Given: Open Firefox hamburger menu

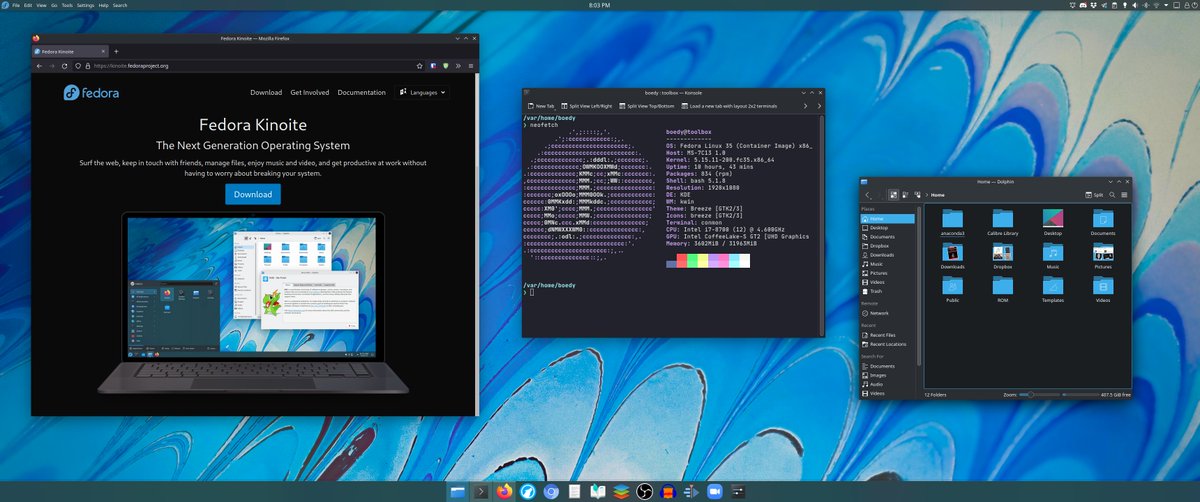Looking at the screenshot, I should [470, 66].
